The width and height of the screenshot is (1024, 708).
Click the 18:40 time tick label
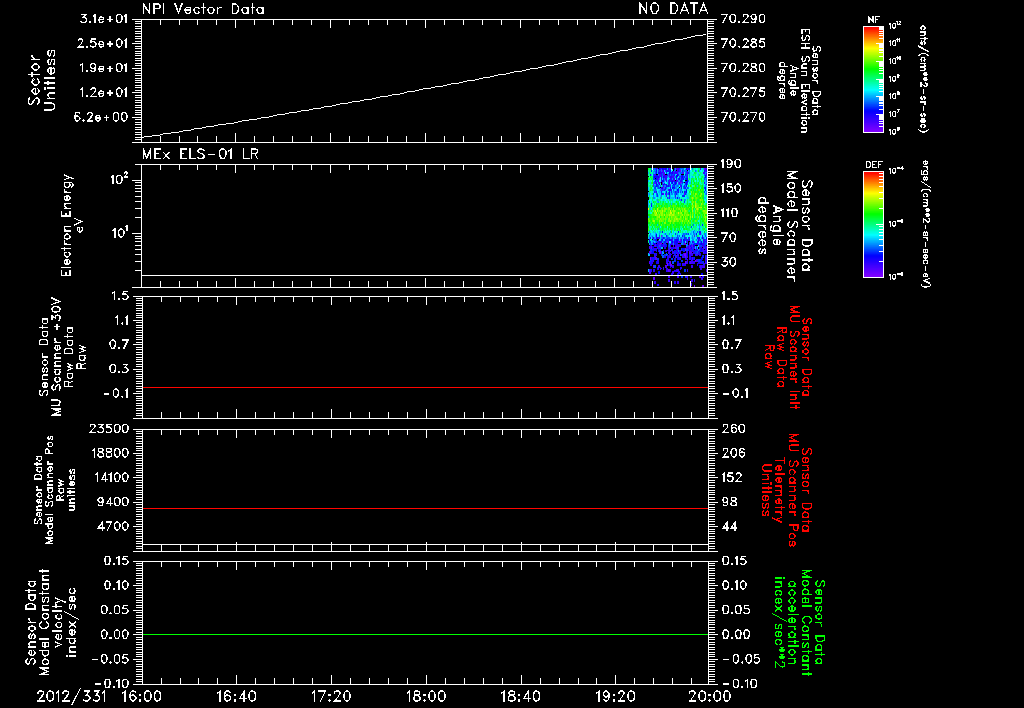tap(520, 697)
